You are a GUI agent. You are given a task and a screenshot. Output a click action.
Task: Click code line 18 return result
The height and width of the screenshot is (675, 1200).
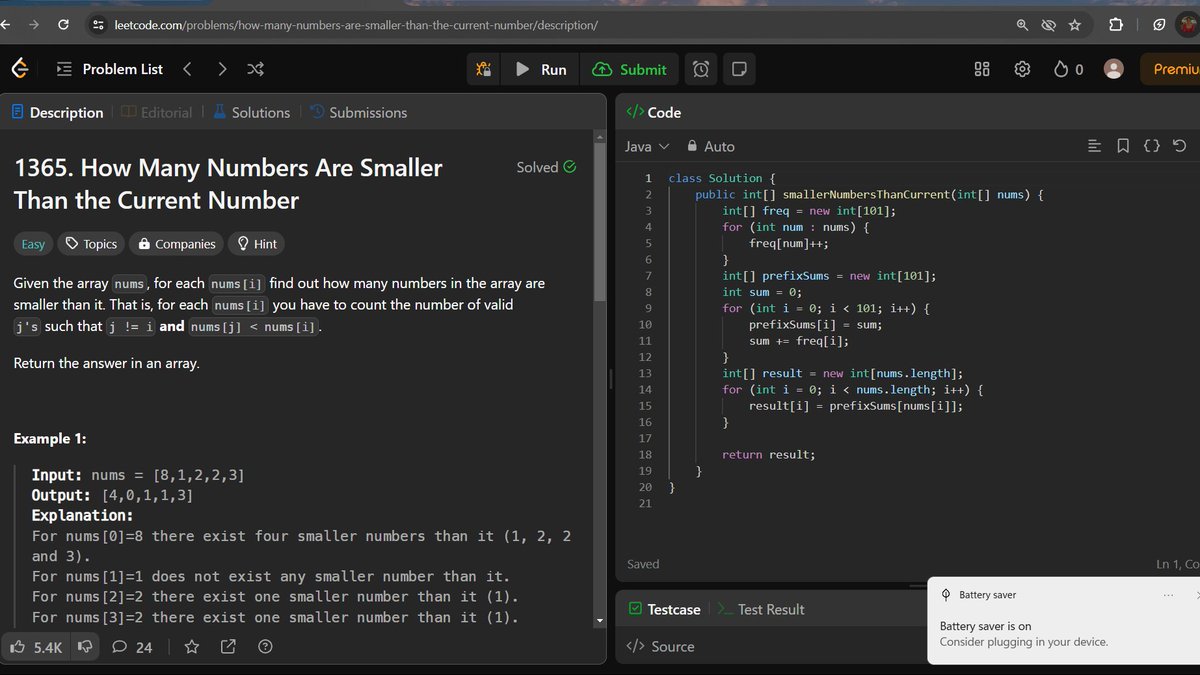[768, 454]
